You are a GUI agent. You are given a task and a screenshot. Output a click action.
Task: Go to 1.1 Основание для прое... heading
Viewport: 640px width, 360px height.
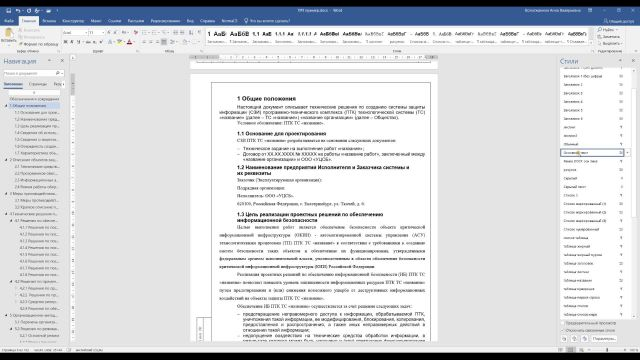pyautogui.click(x=37, y=113)
